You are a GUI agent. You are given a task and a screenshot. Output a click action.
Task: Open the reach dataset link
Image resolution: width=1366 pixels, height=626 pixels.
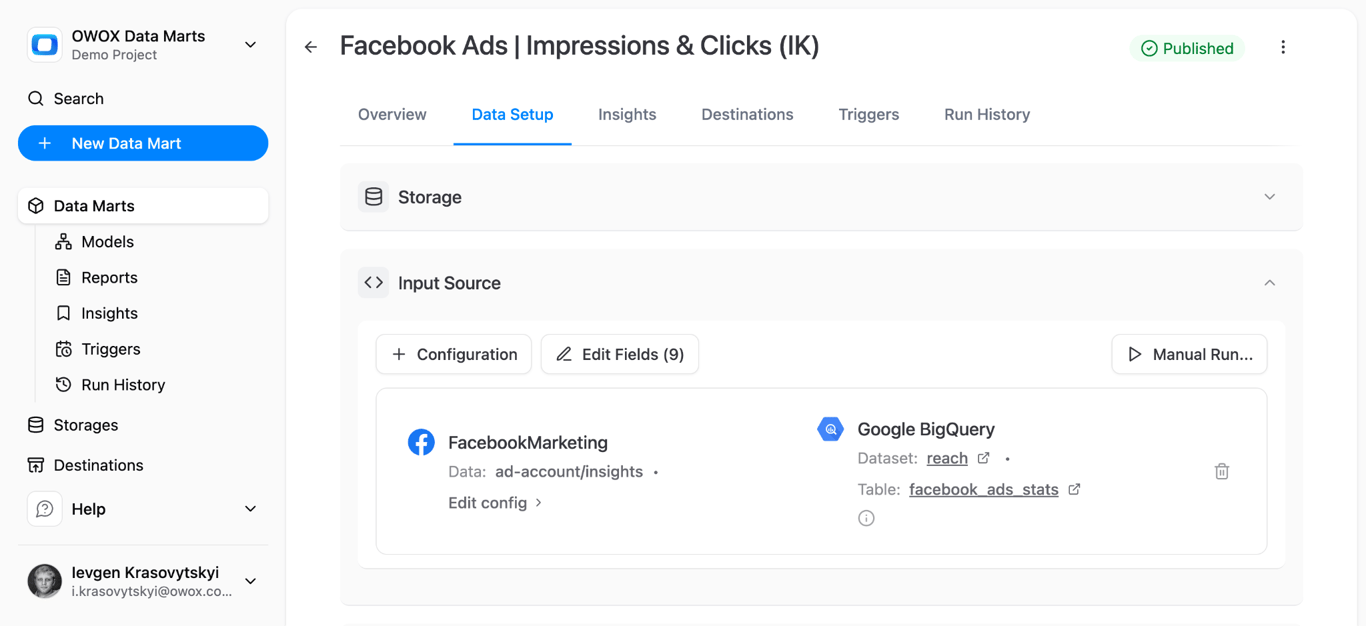[947, 458]
